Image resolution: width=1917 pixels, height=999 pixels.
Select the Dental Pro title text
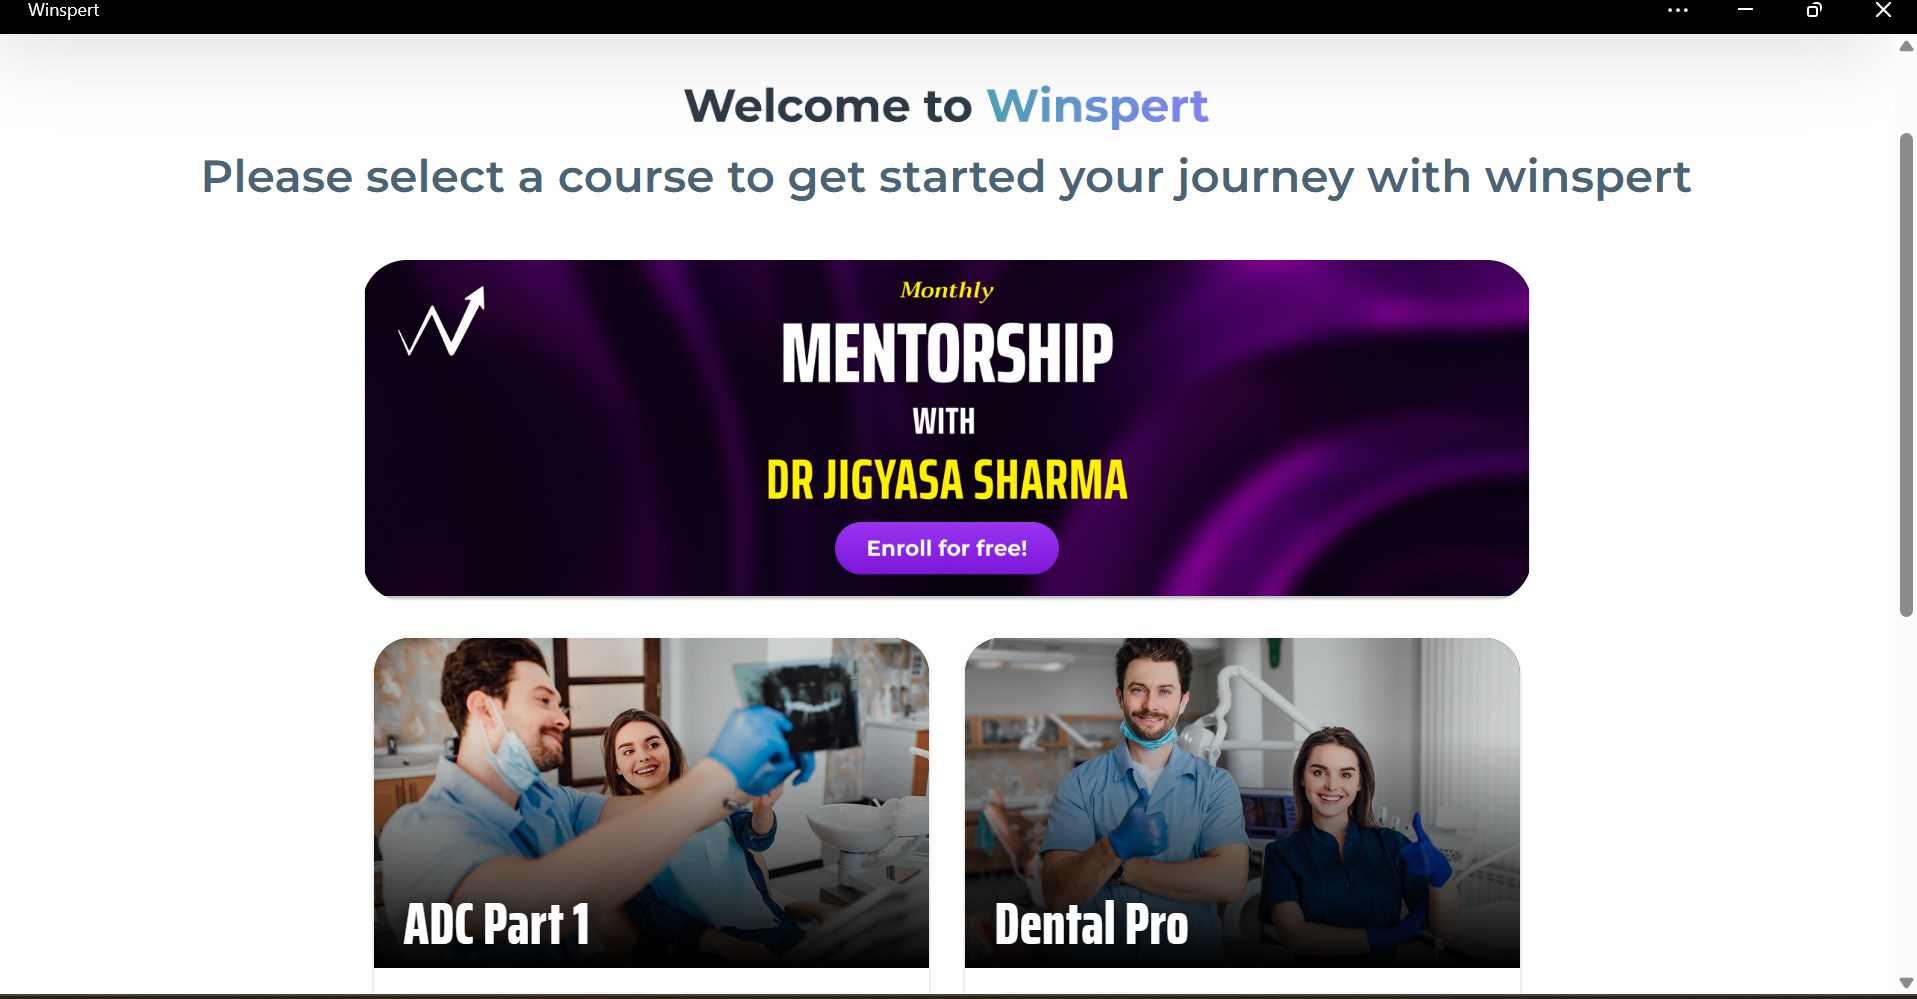(x=1091, y=924)
